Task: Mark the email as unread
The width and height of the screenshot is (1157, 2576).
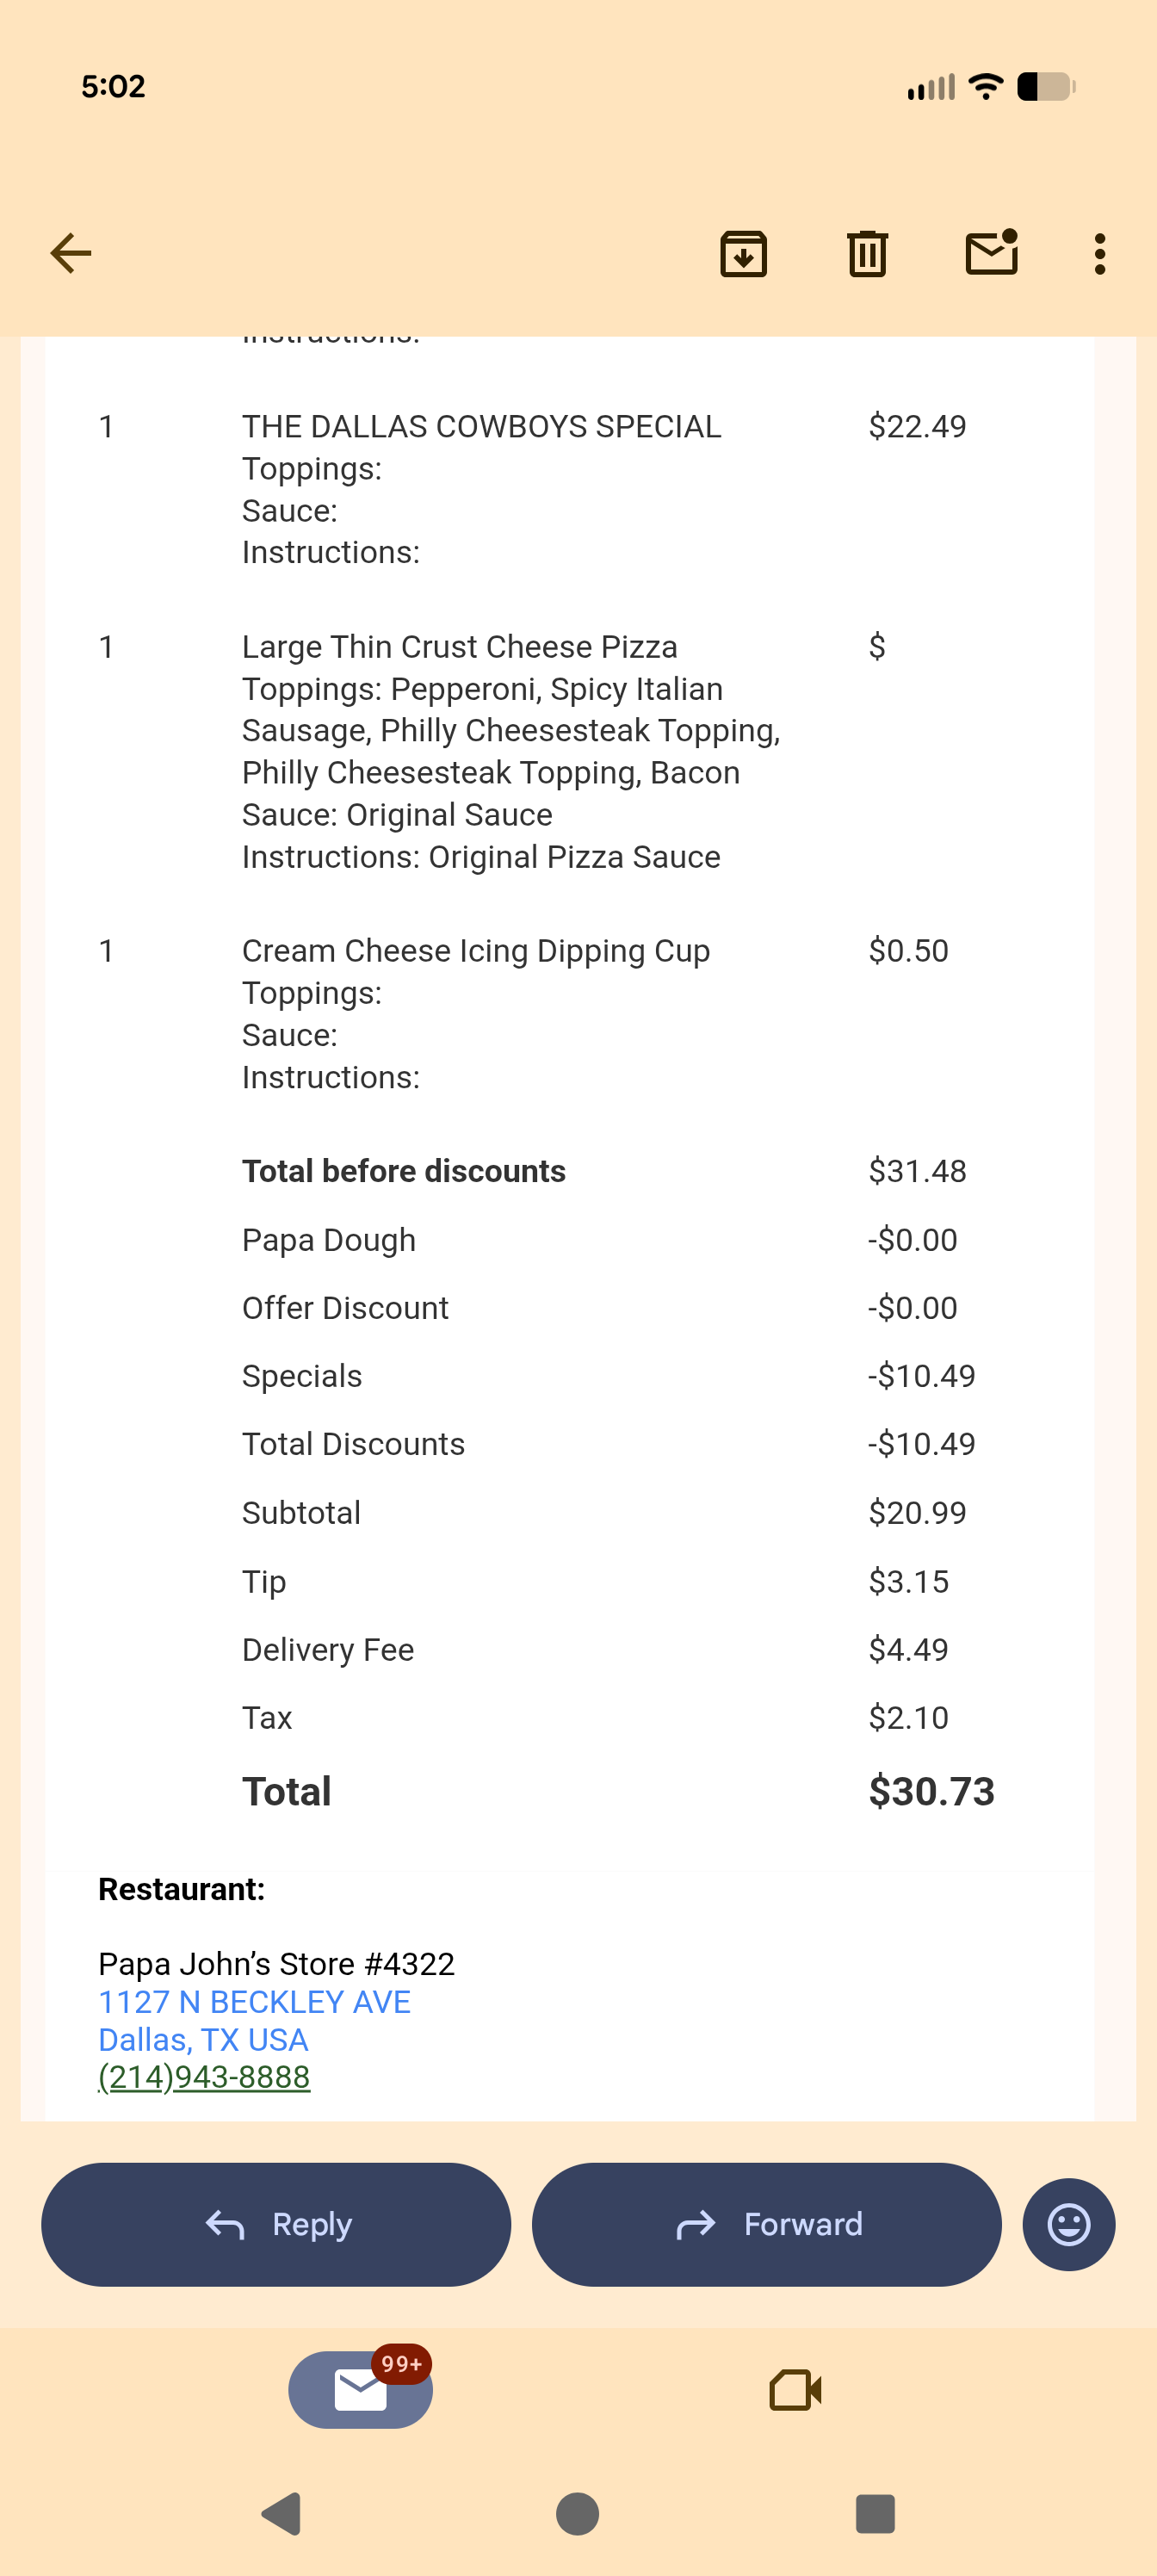Action: [991, 253]
